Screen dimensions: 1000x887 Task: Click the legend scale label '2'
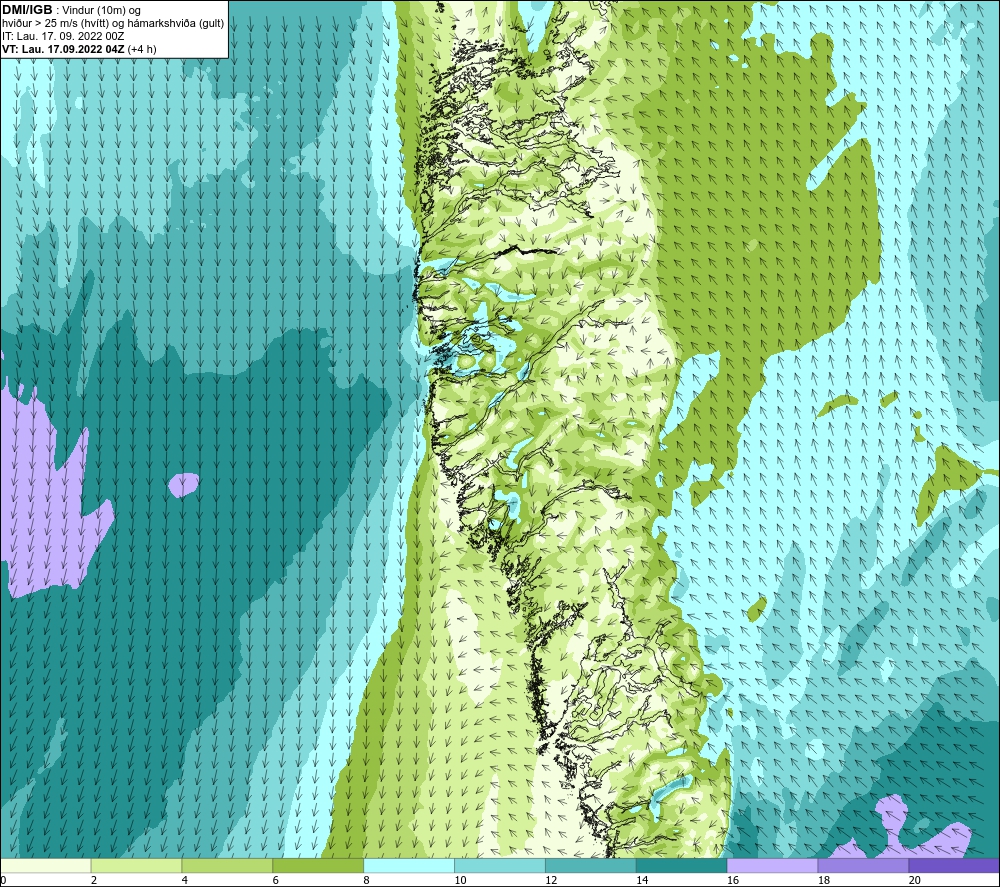pyautogui.click(x=94, y=880)
